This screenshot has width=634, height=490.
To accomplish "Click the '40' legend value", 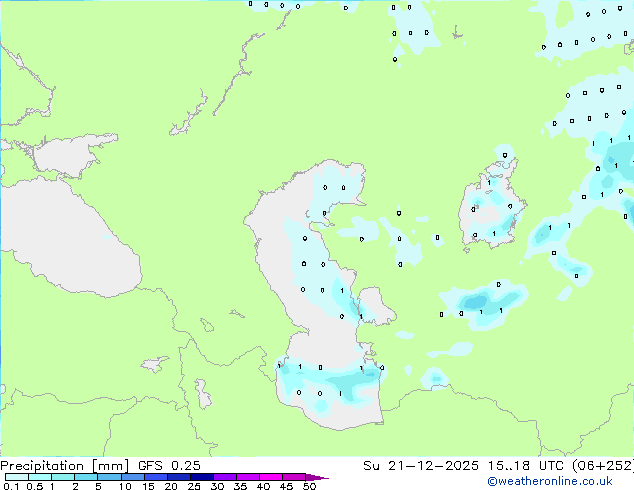I will [263, 486].
